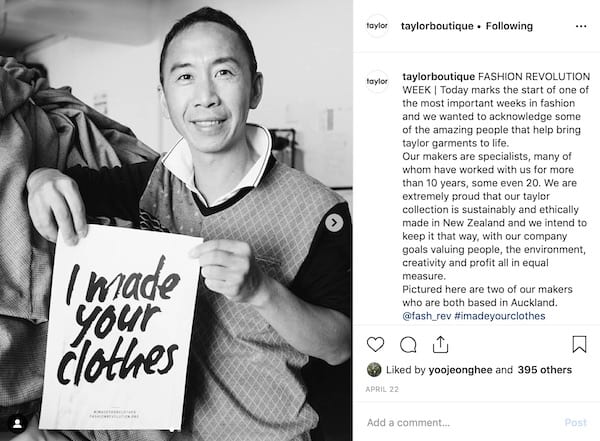Open the three-dots more options menu
Image resolution: width=600 pixels, height=441 pixels.
coord(581,26)
